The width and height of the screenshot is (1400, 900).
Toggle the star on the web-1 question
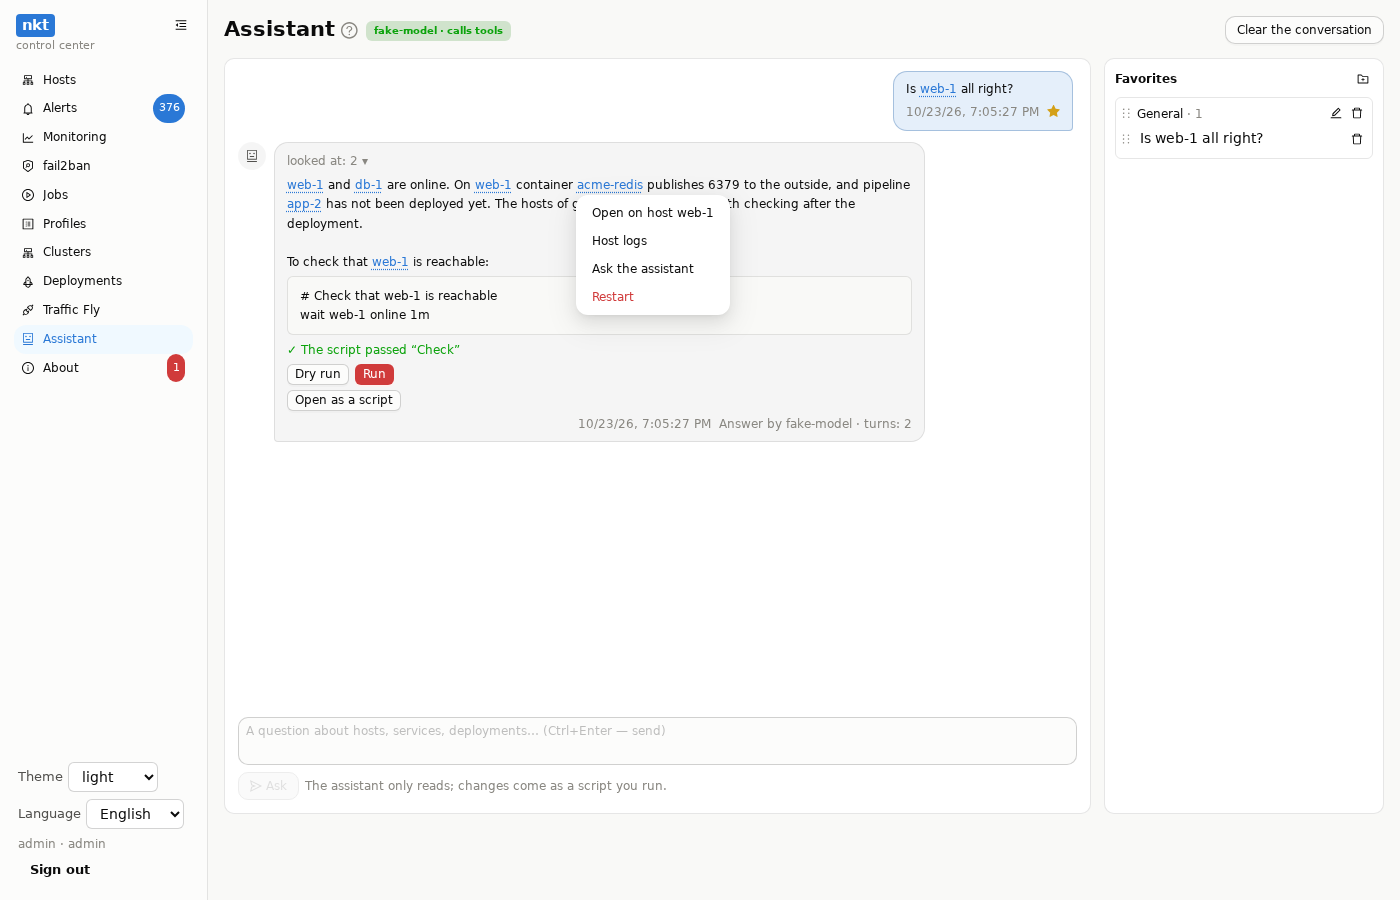click(1053, 112)
